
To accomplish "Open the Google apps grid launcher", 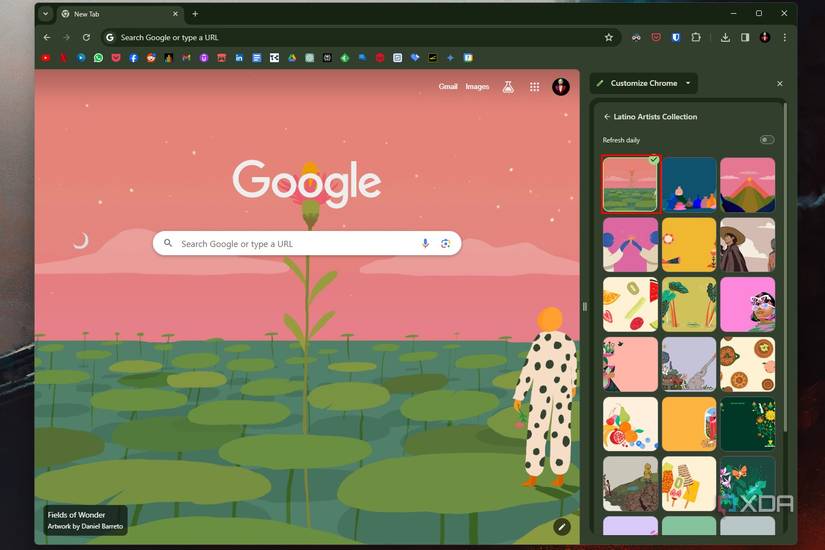I will click(534, 87).
